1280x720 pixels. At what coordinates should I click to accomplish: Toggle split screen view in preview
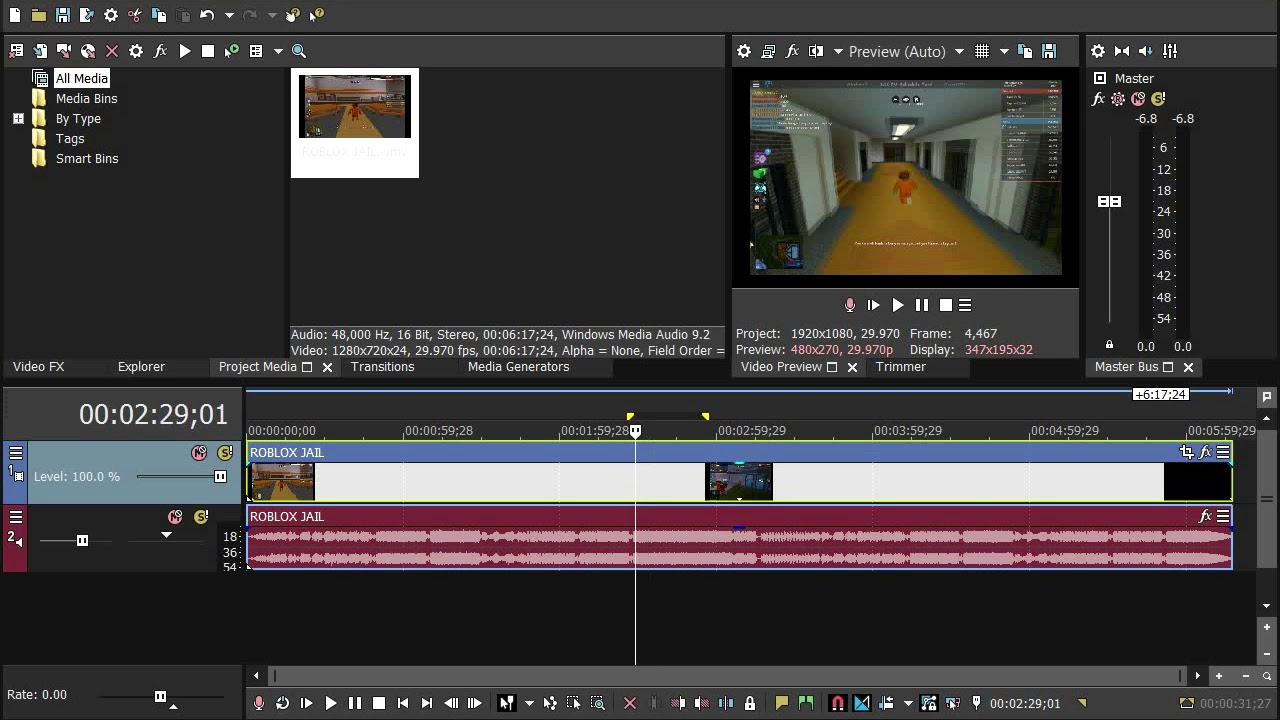(816, 51)
